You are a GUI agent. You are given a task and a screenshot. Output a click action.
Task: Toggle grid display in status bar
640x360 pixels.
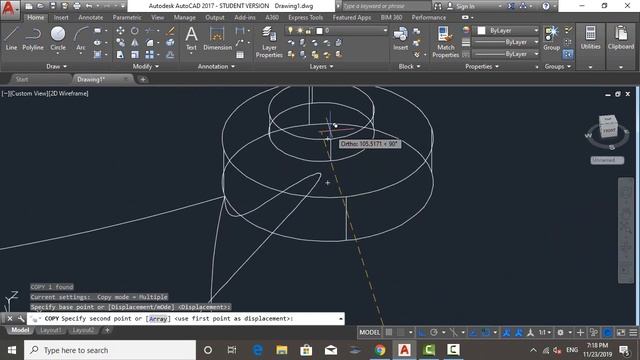(x=389, y=333)
